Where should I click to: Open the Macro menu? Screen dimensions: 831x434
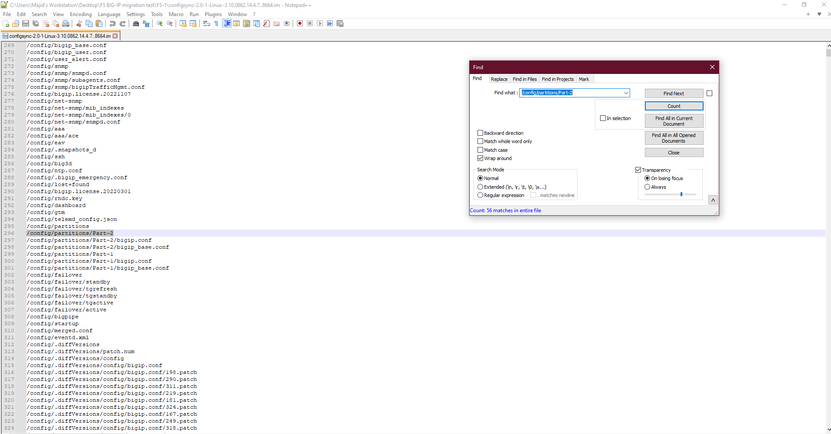[176, 14]
